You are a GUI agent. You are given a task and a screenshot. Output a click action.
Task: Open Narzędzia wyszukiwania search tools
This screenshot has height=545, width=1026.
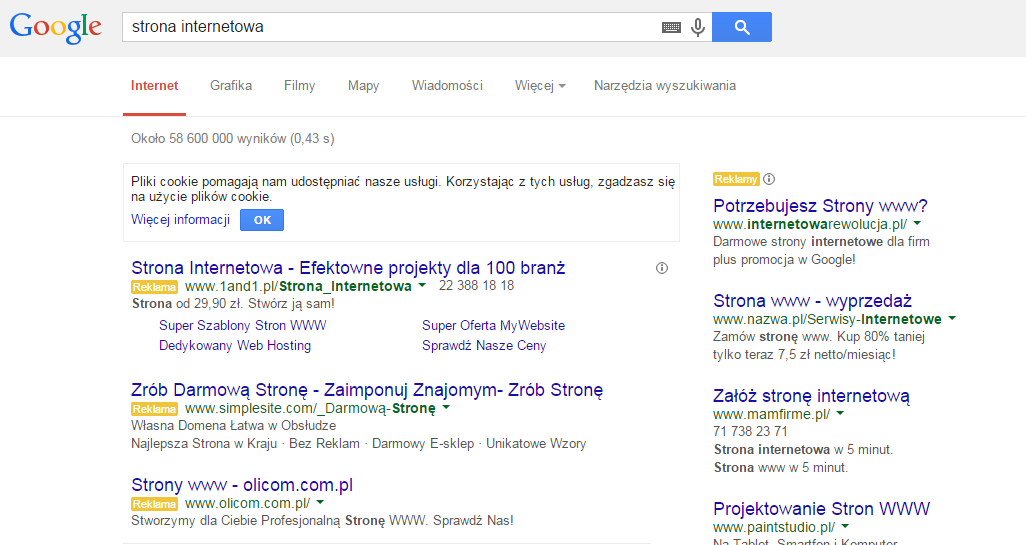pyautogui.click(x=664, y=86)
